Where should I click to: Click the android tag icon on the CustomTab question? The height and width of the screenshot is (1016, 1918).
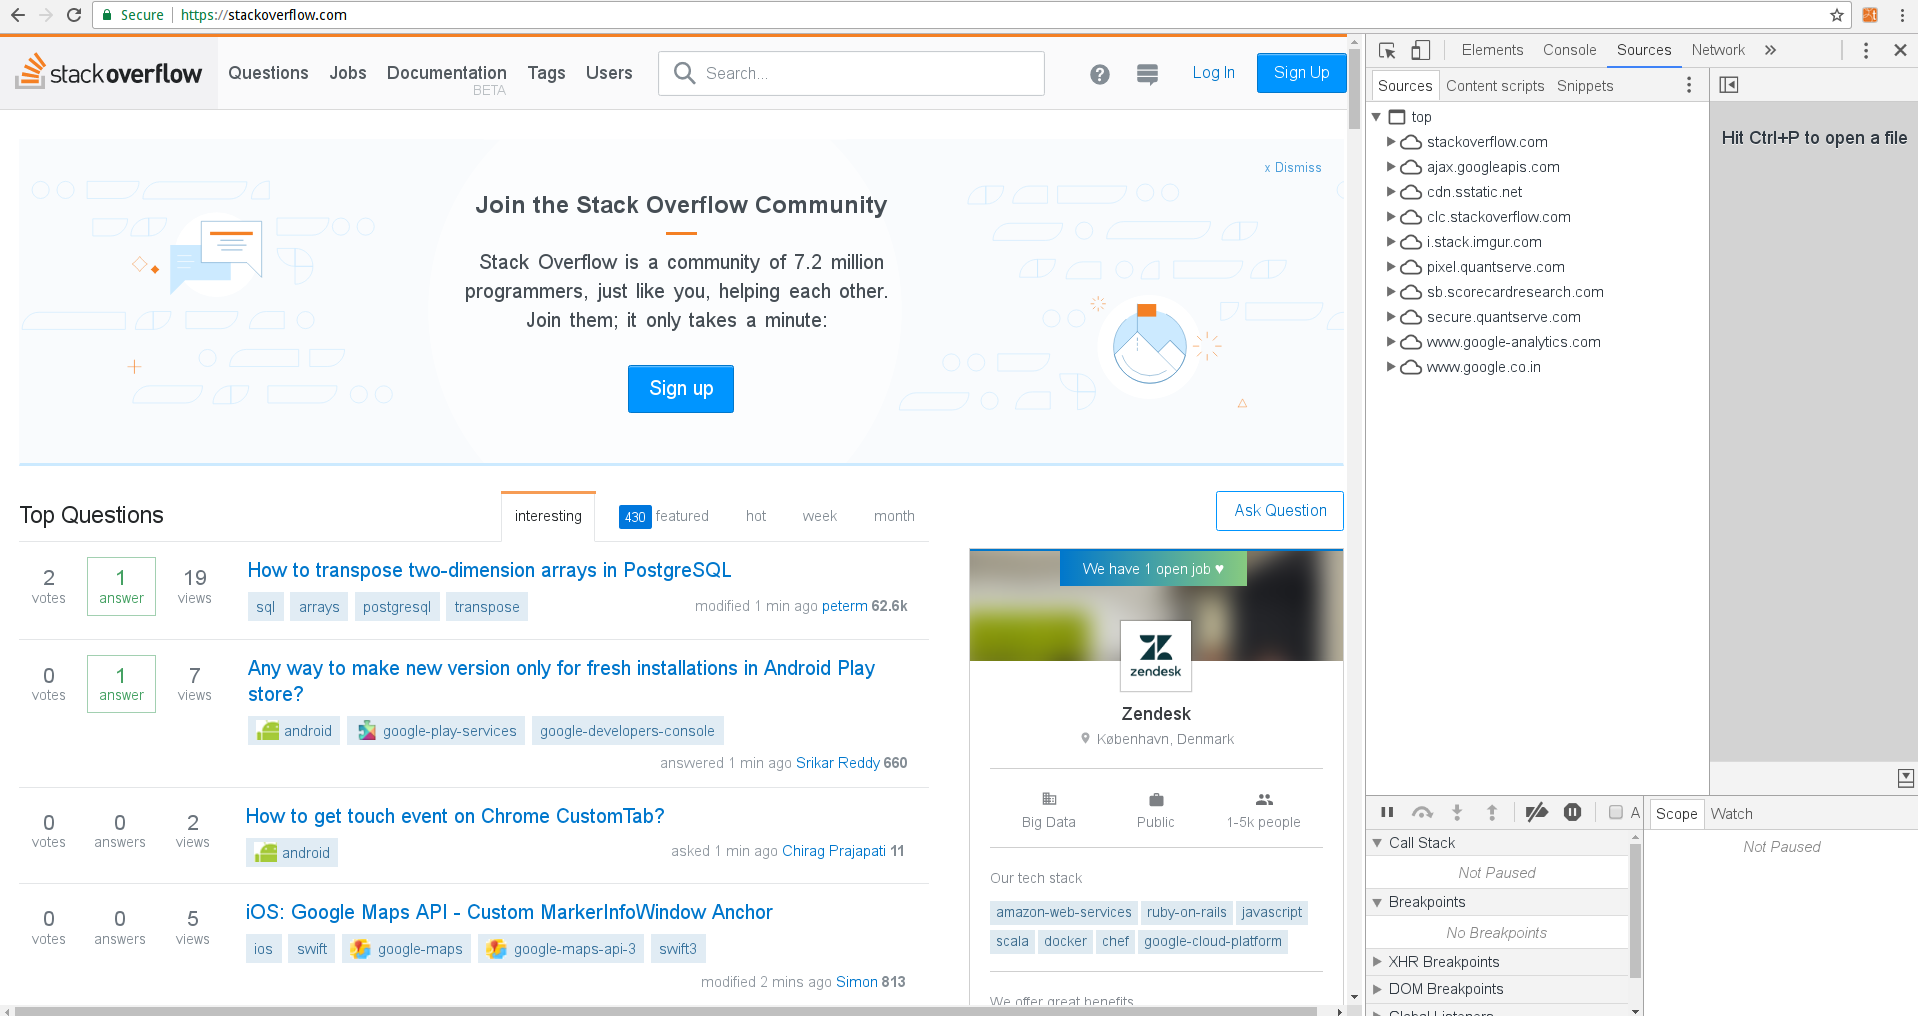click(266, 853)
